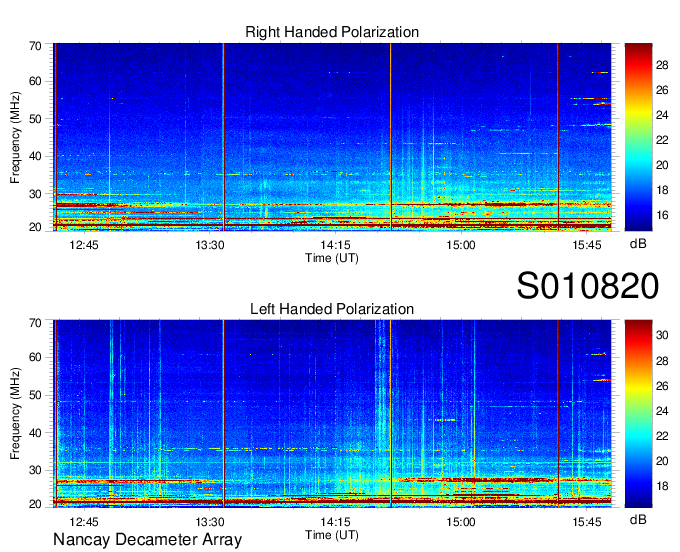Click the 50 MHz tick on Right Handed plot

point(35,119)
